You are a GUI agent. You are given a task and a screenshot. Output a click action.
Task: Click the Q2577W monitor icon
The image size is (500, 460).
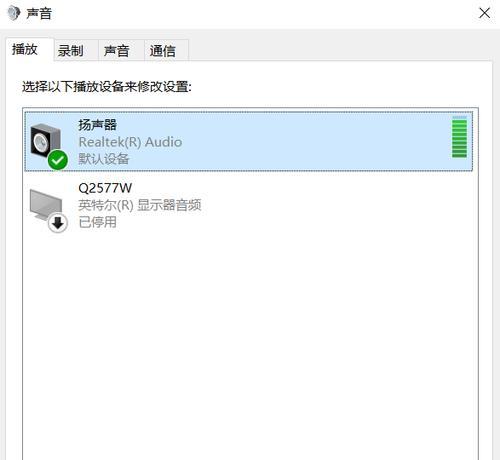click(46, 204)
